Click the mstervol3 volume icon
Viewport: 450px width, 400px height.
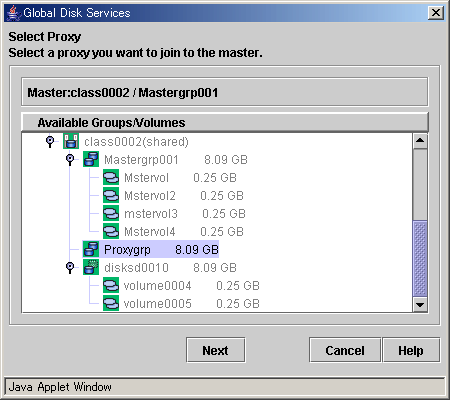point(111,213)
